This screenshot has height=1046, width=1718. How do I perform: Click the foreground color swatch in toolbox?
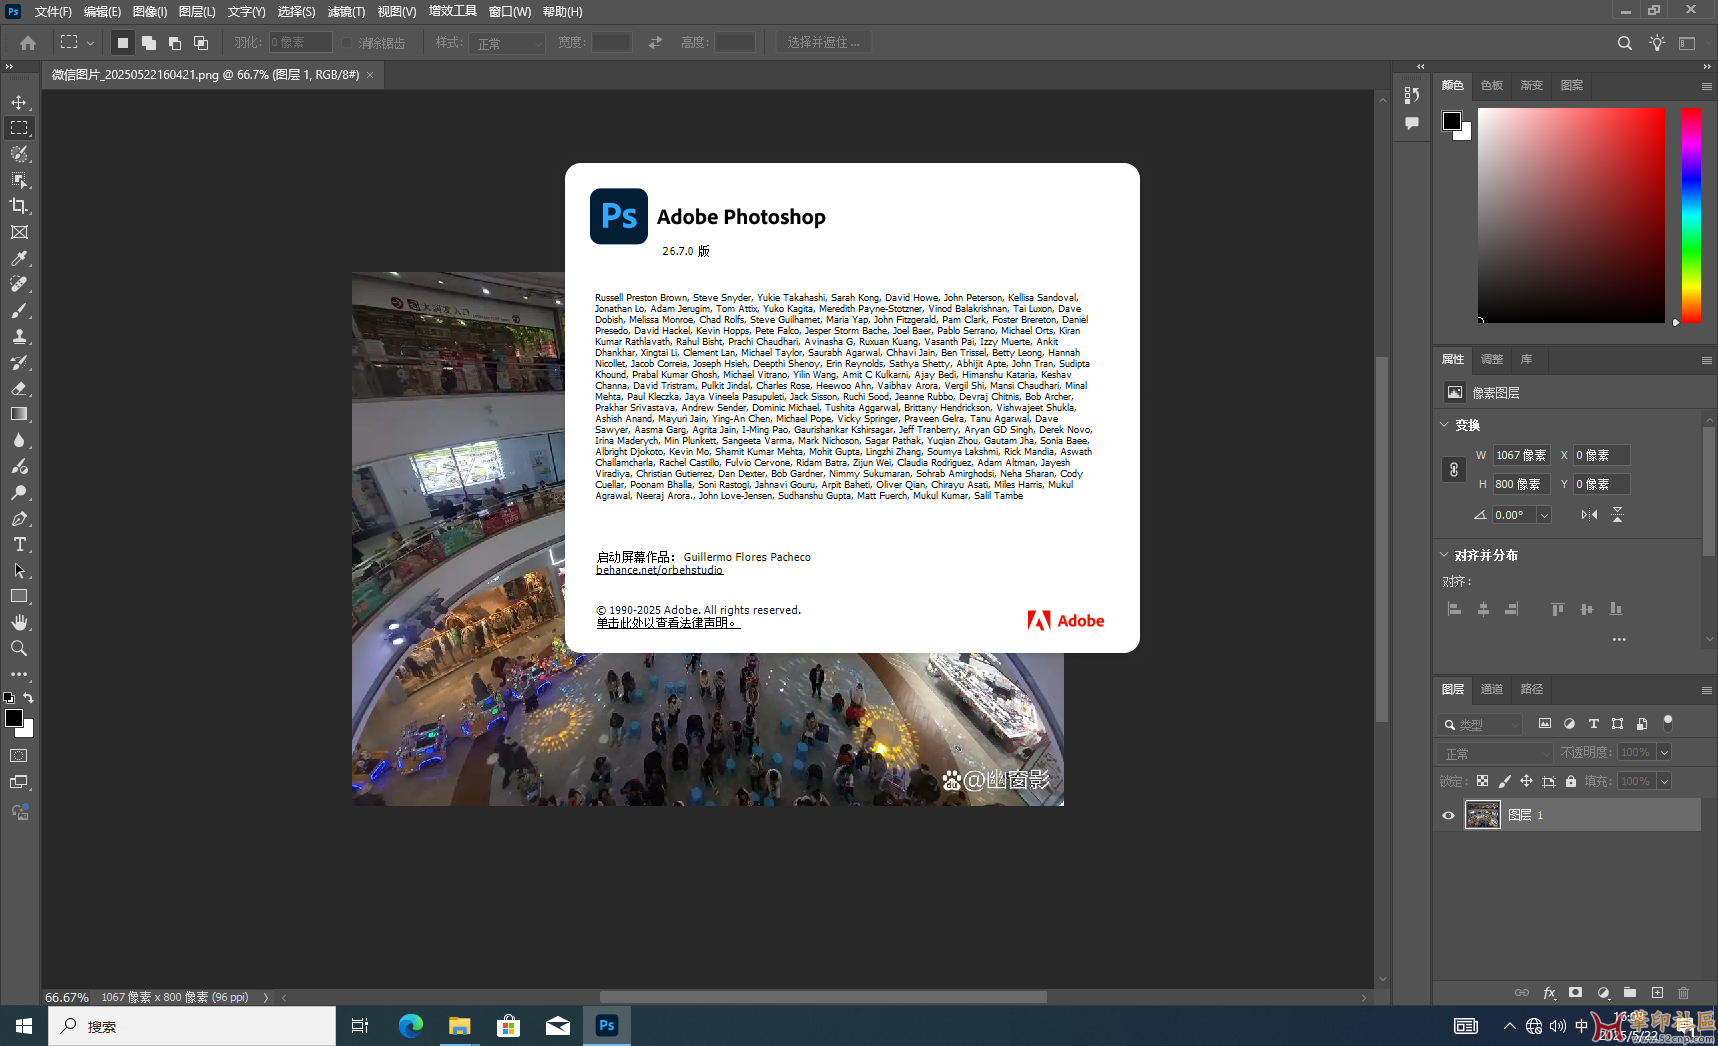(14, 718)
